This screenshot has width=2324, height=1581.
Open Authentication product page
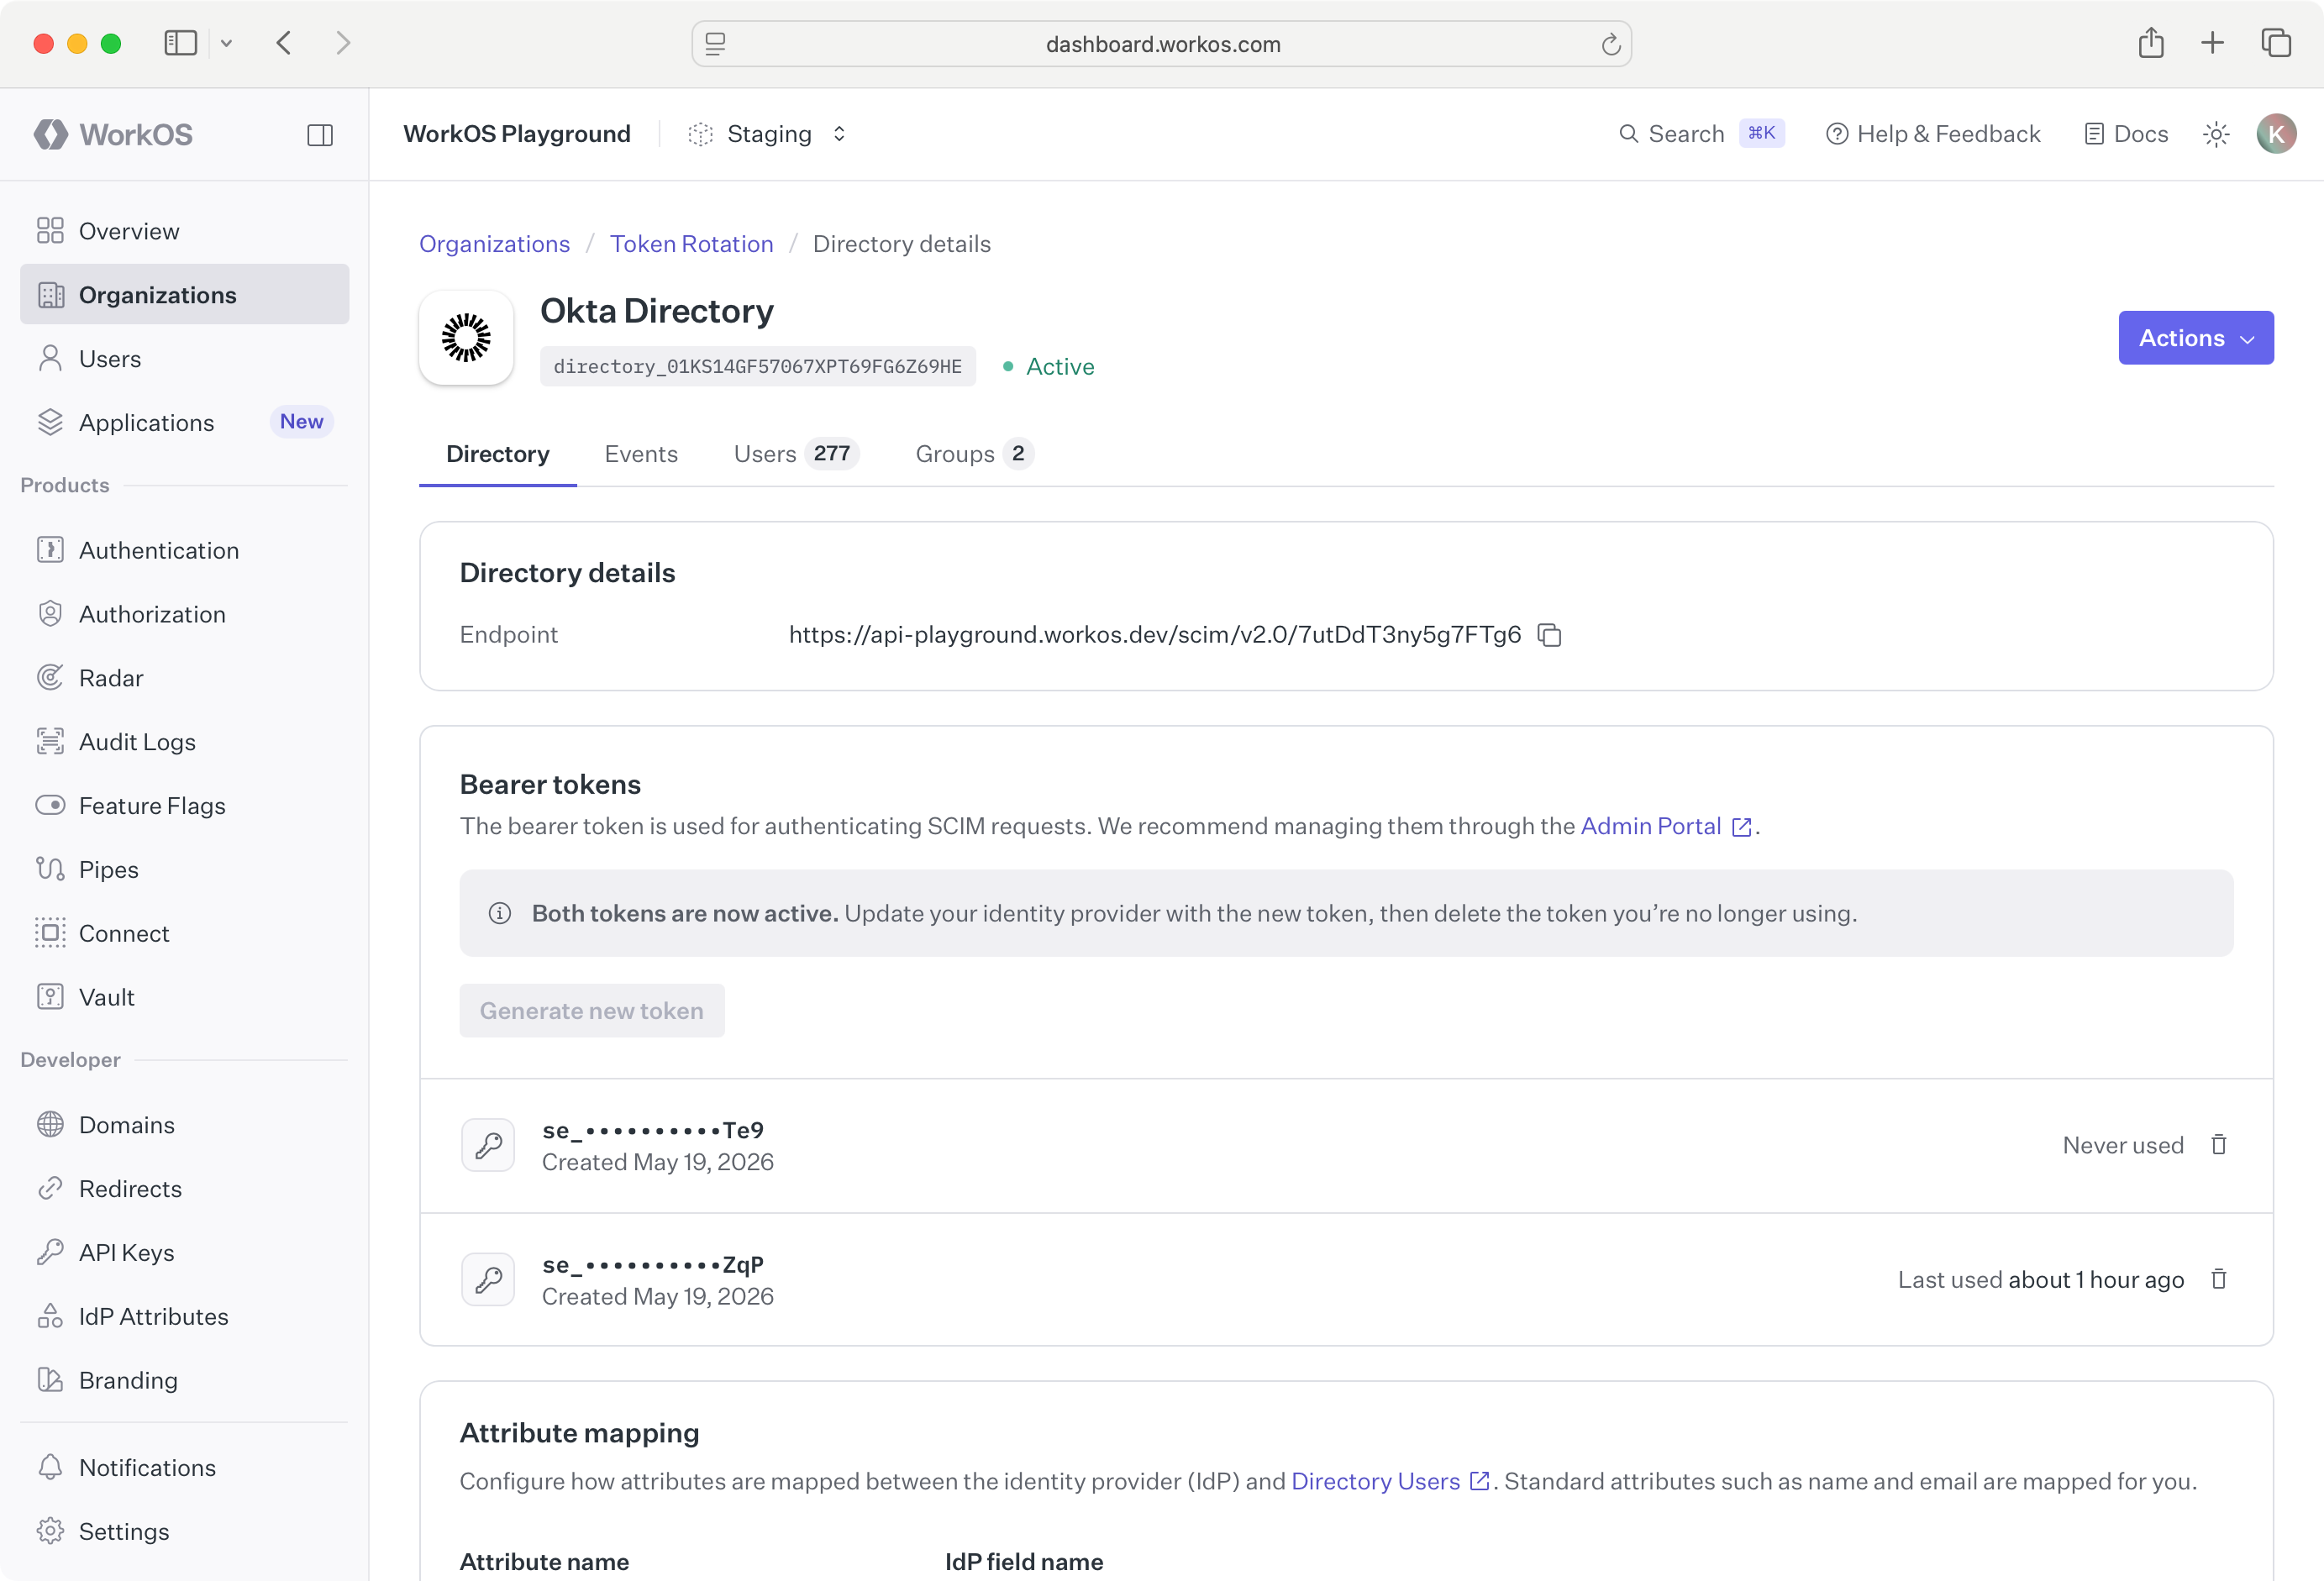tap(184, 550)
